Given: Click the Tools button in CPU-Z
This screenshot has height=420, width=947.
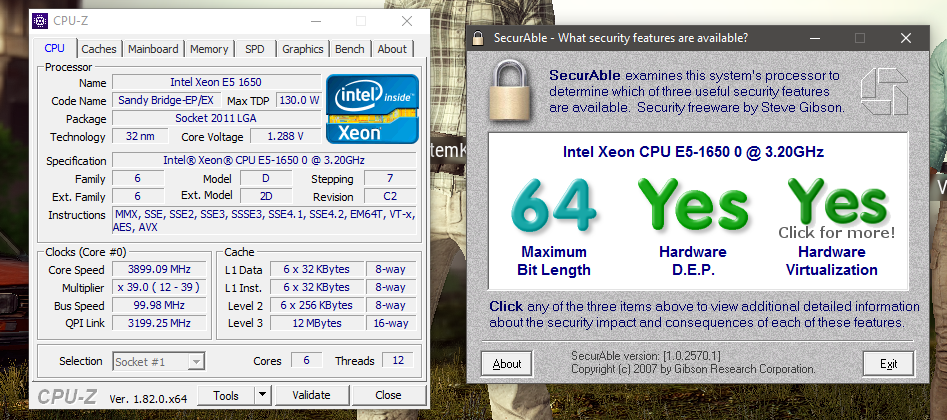Looking at the screenshot, I should click(226, 395).
